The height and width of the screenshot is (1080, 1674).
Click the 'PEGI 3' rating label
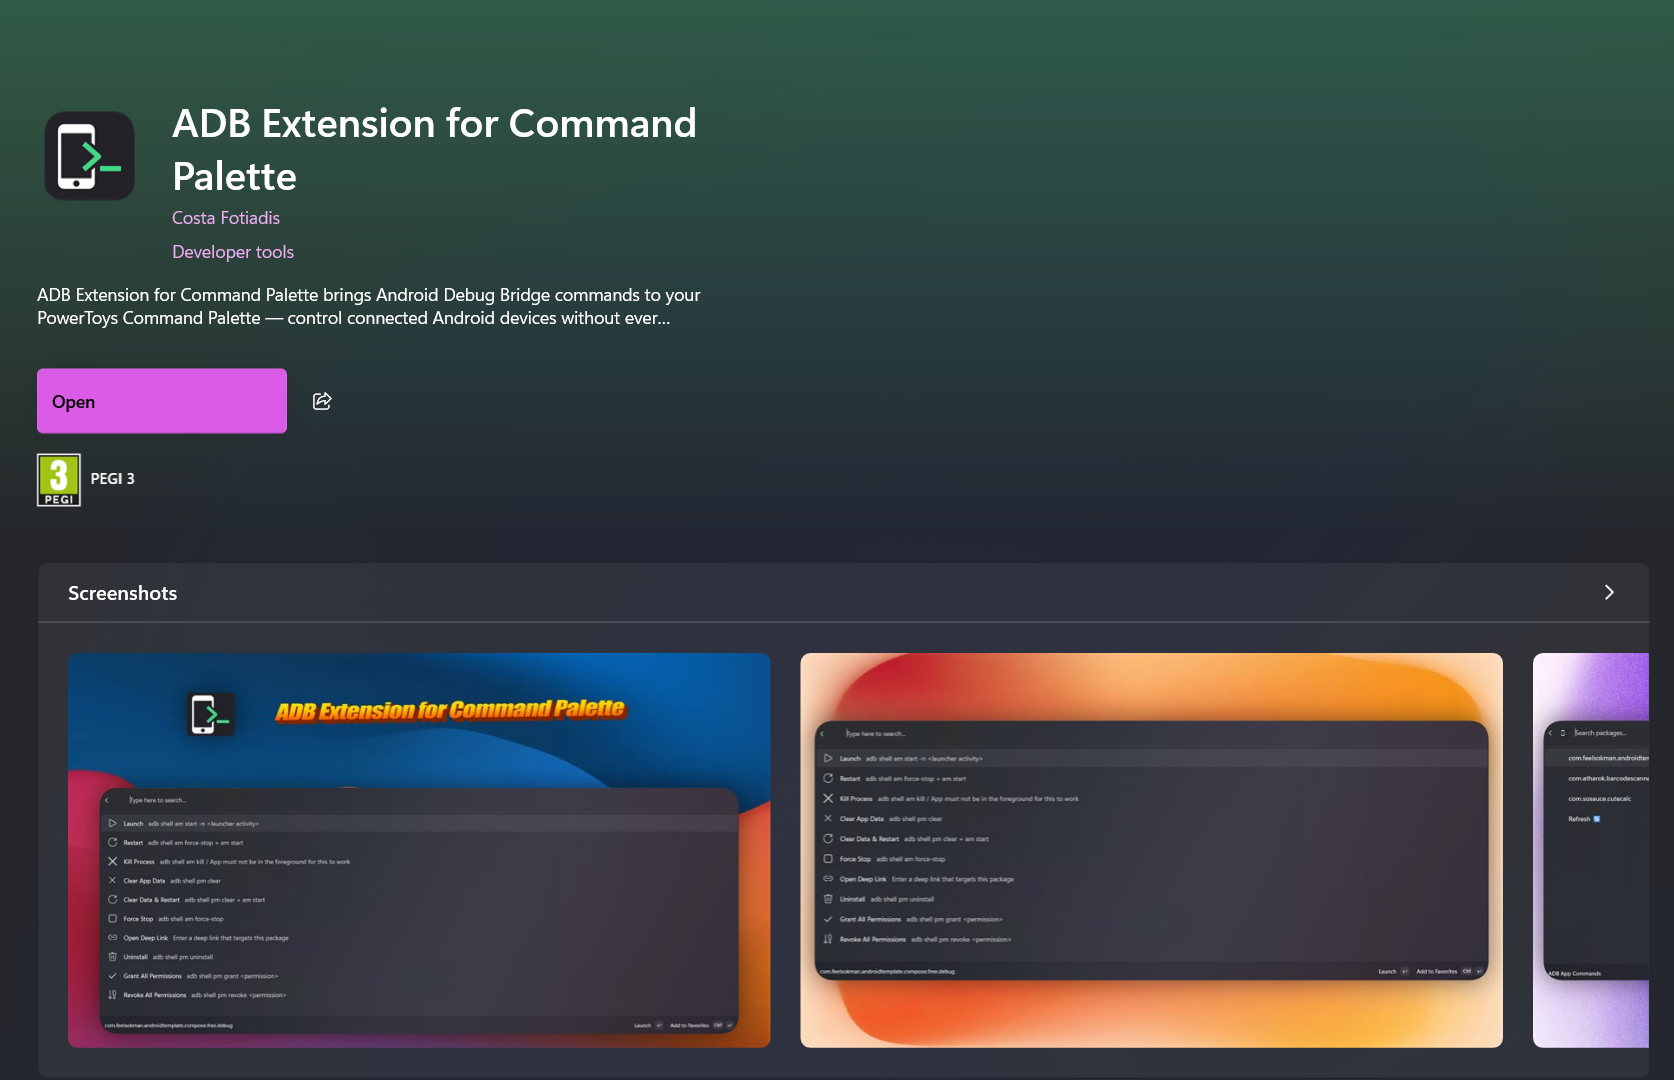pyautogui.click(x=113, y=479)
